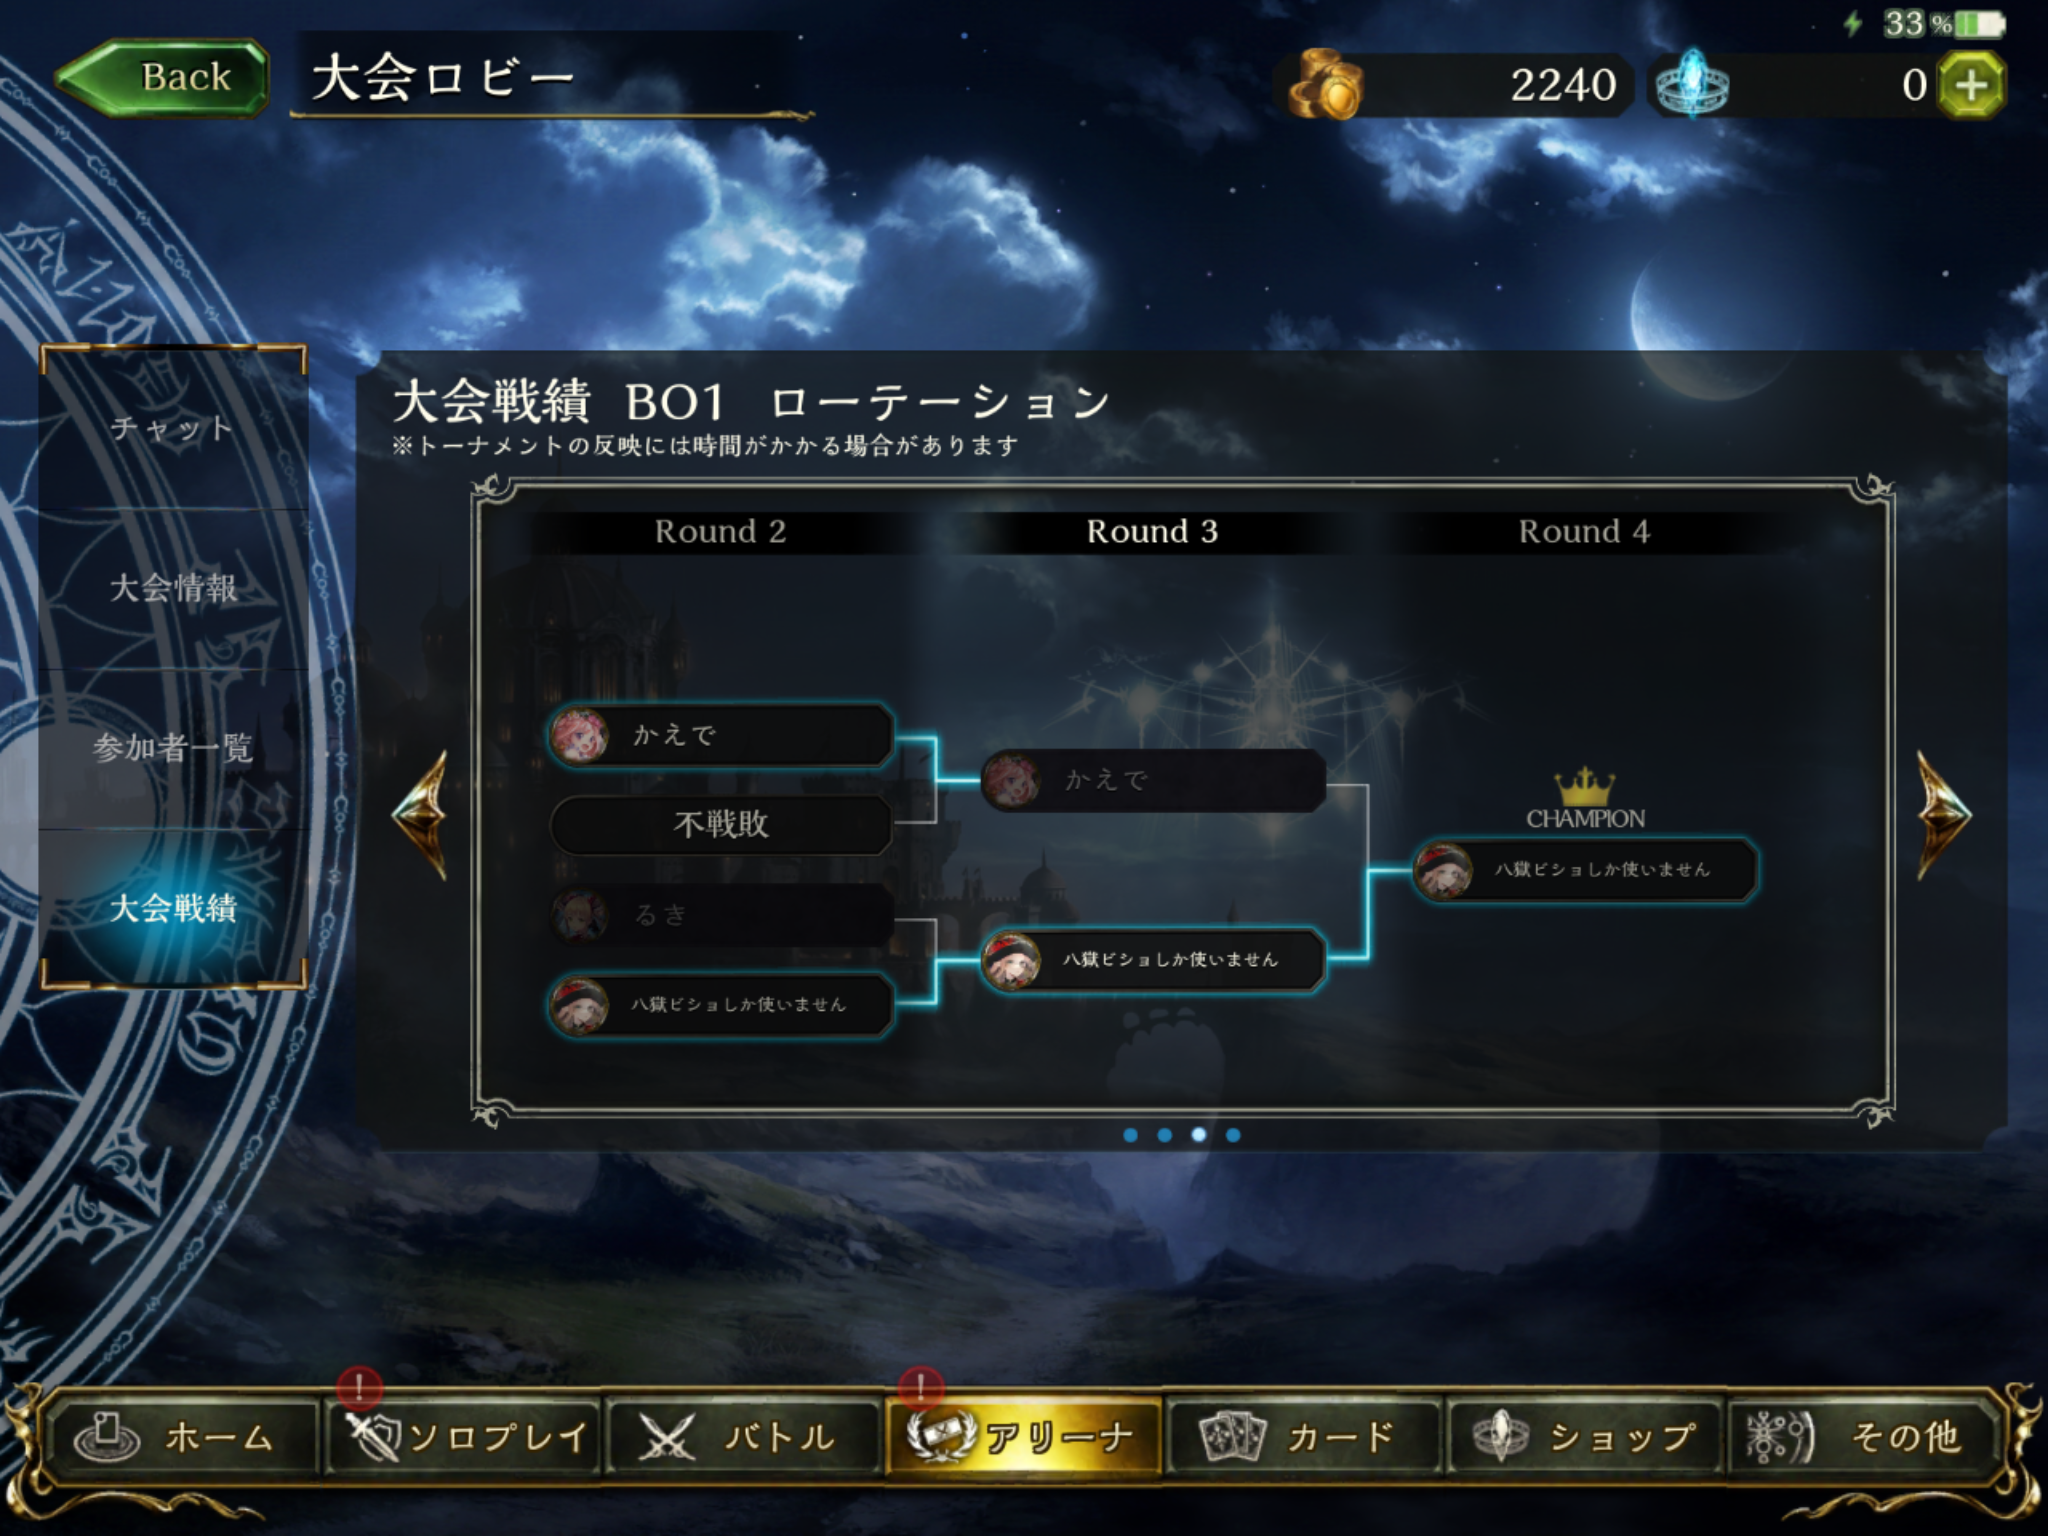Screen dimensions: 2048x1536
Task: Select the fourth page indicator dot
Action: click(x=1233, y=1135)
